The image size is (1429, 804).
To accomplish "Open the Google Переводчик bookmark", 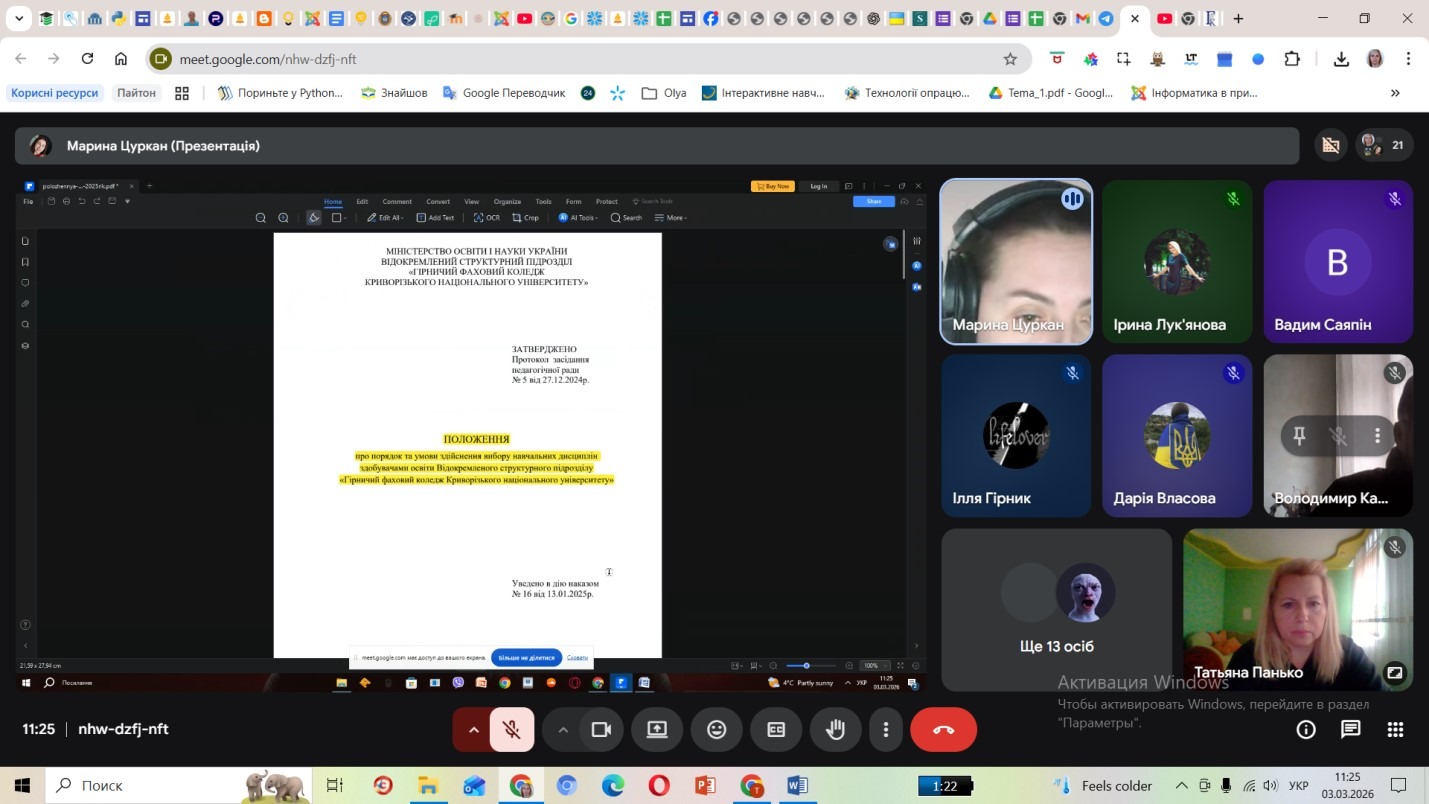I will click(x=504, y=93).
